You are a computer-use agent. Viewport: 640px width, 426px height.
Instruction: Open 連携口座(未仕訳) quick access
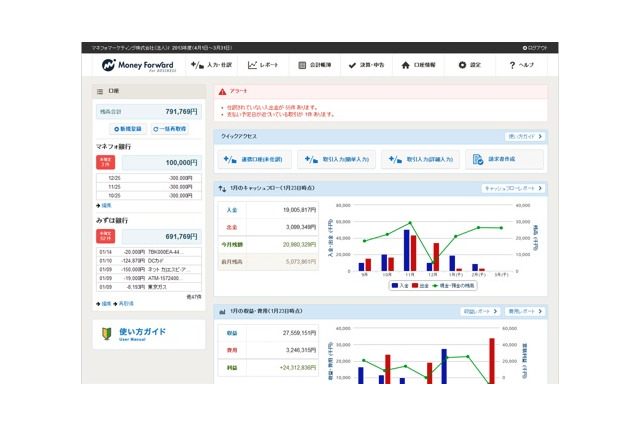pyautogui.click(x=255, y=159)
